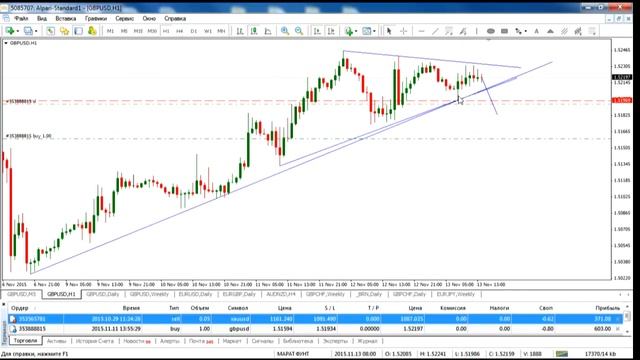
Task: Open the Indicators list dropdown arrow
Action: point(356,31)
